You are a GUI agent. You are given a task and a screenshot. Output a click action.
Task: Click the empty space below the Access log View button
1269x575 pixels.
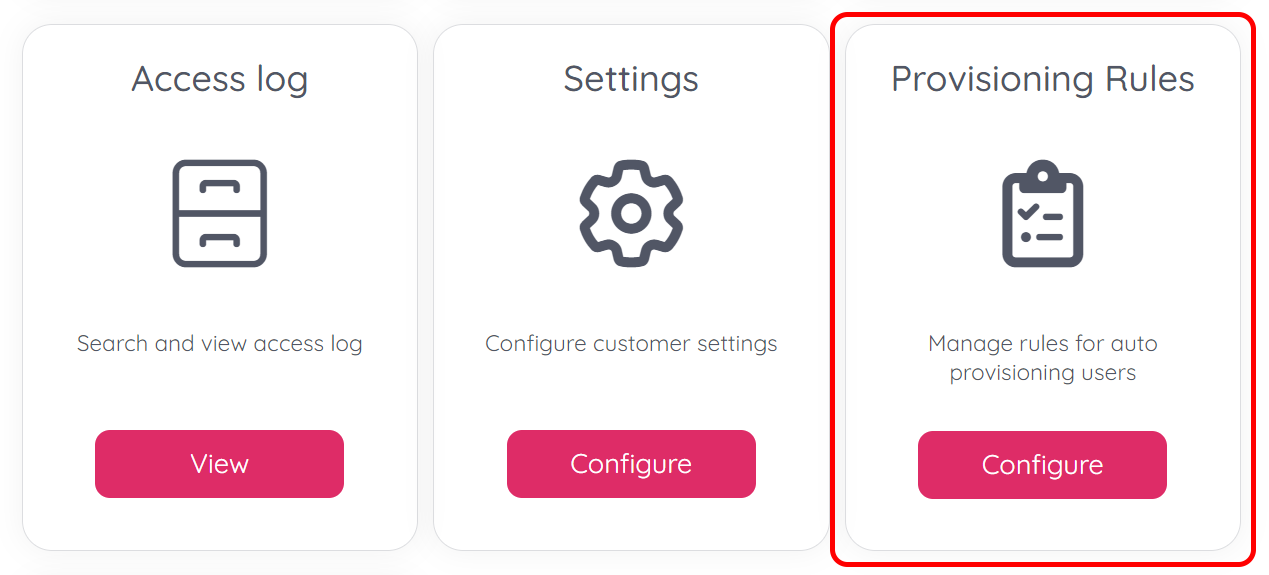coord(220,525)
